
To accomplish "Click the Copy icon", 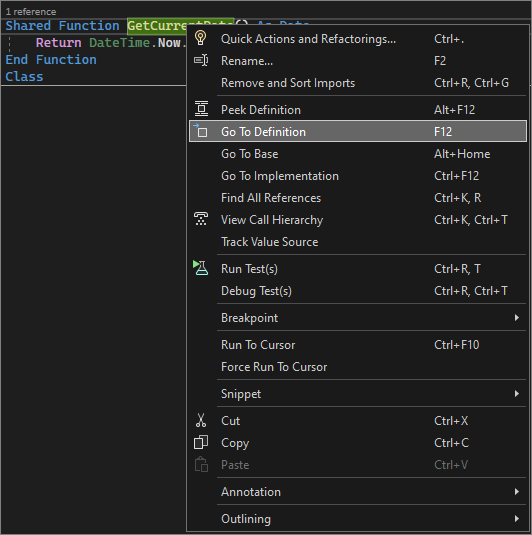I will pyautogui.click(x=201, y=442).
